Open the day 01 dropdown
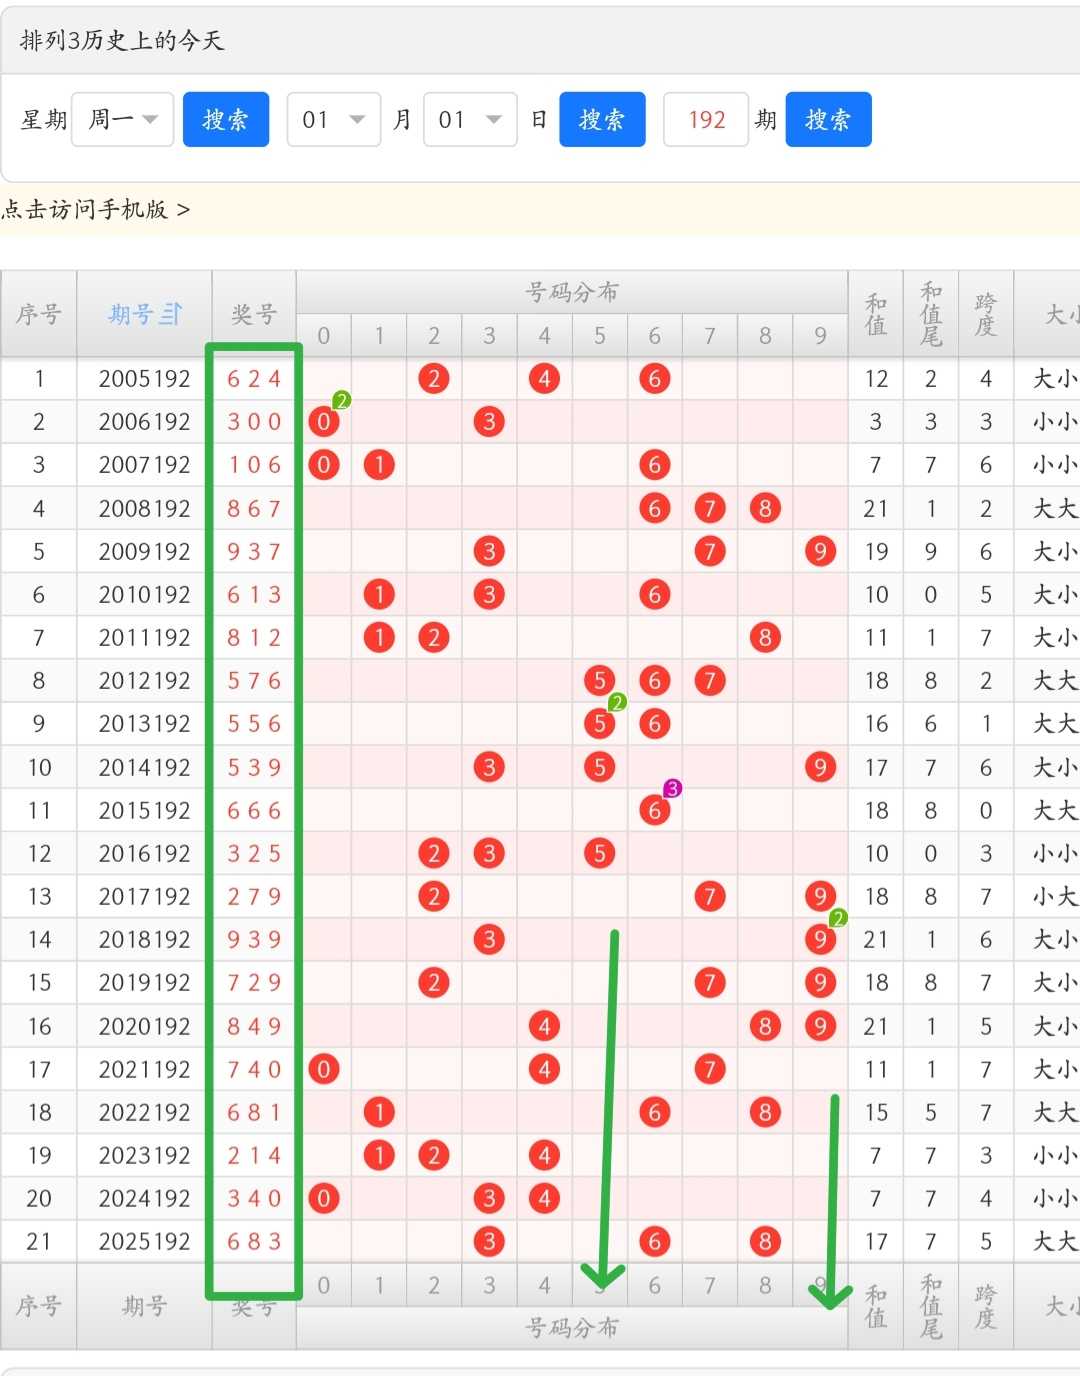This screenshot has height=1376, width=1080. click(x=470, y=120)
